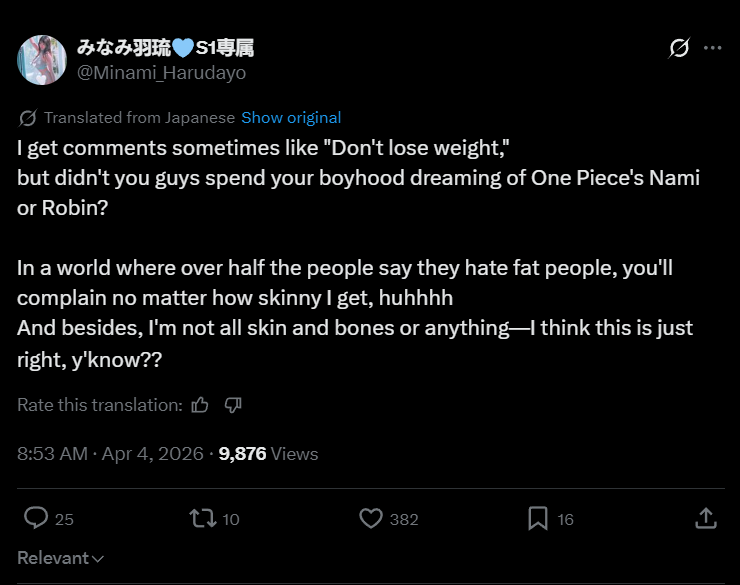
Task: Click the like count 382
Action: (x=404, y=519)
